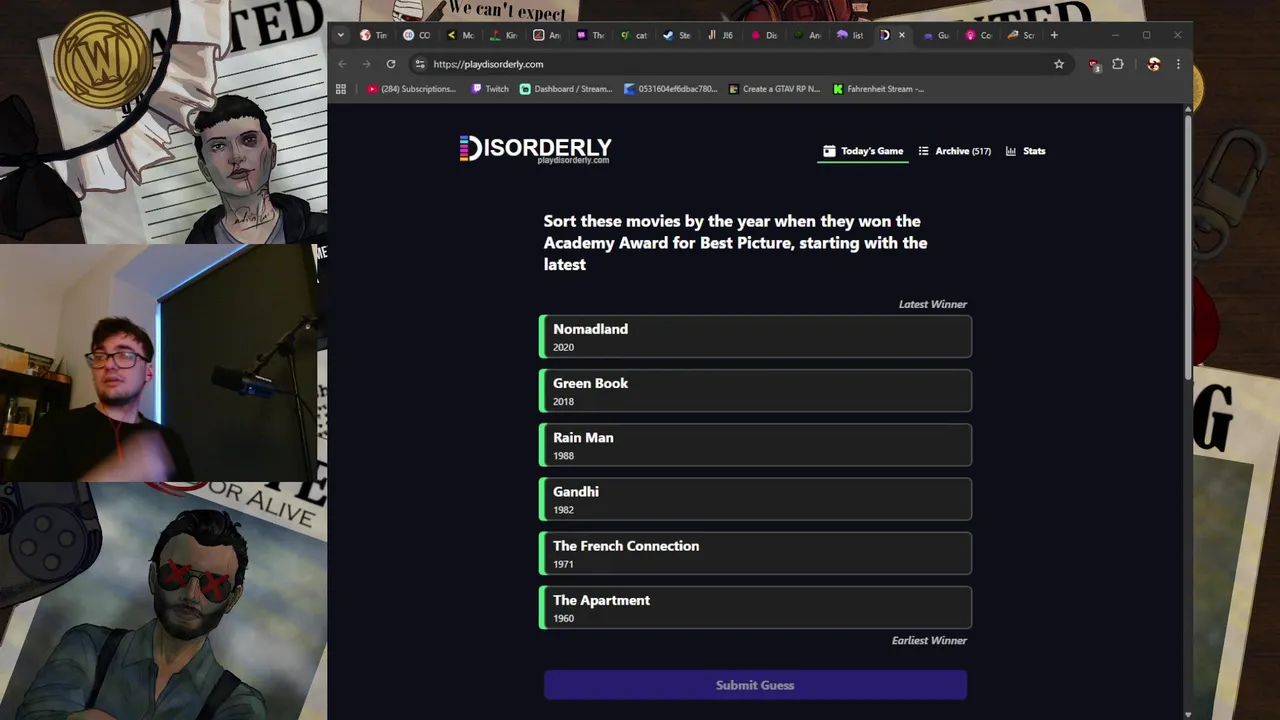Image resolution: width=1280 pixels, height=720 pixels.
Task: Switch to the 'Kin' browser tab
Action: 503,35
